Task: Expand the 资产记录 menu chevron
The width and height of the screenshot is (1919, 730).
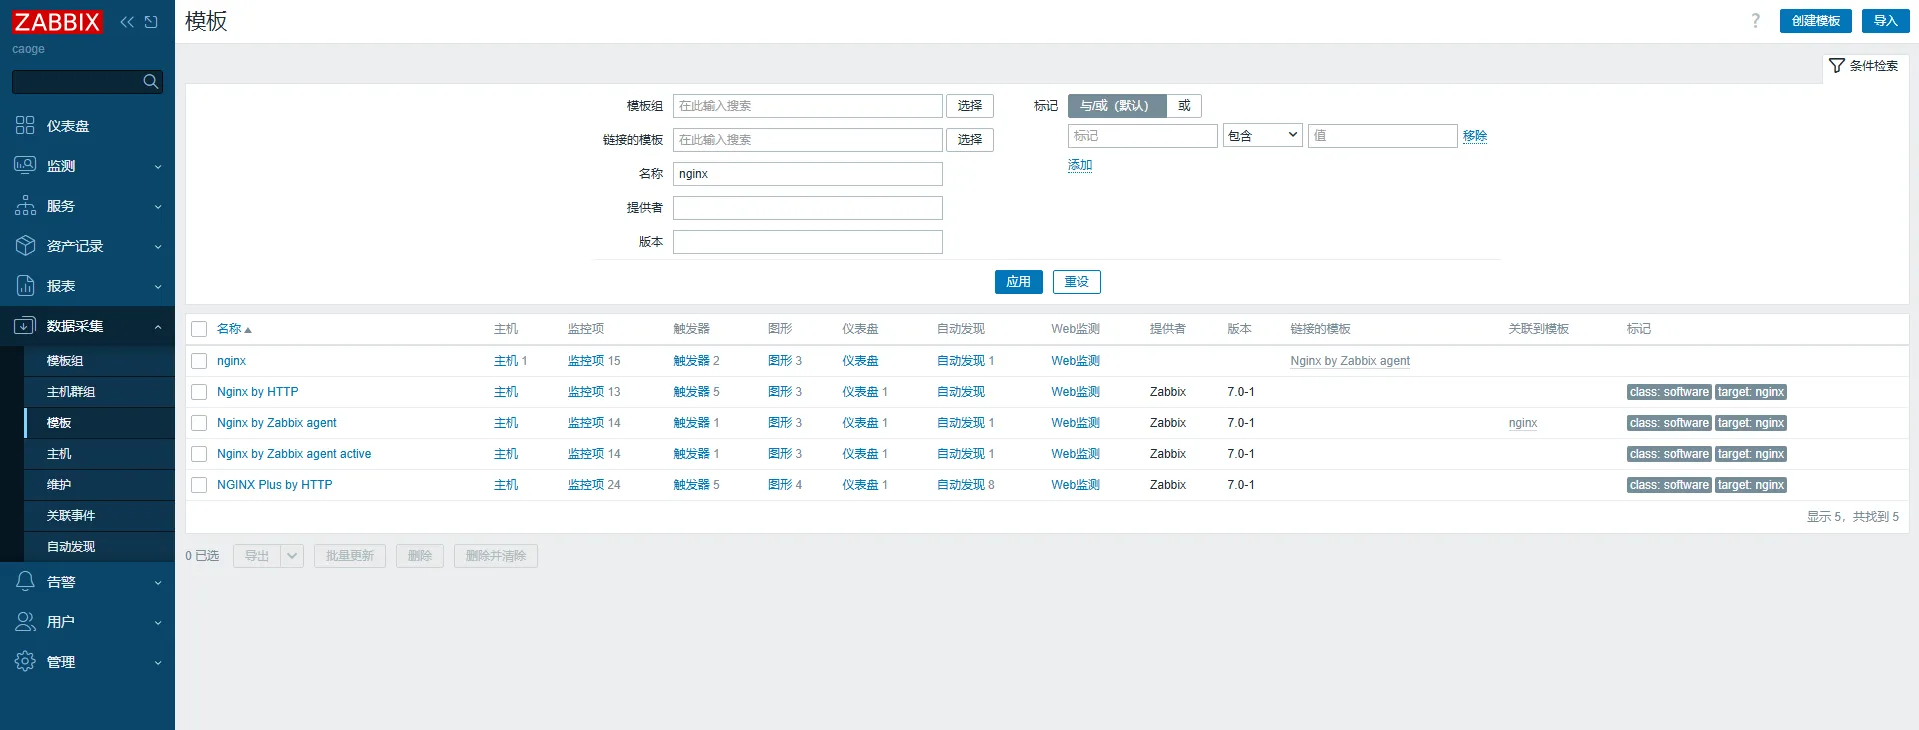Action: pos(158,247)
